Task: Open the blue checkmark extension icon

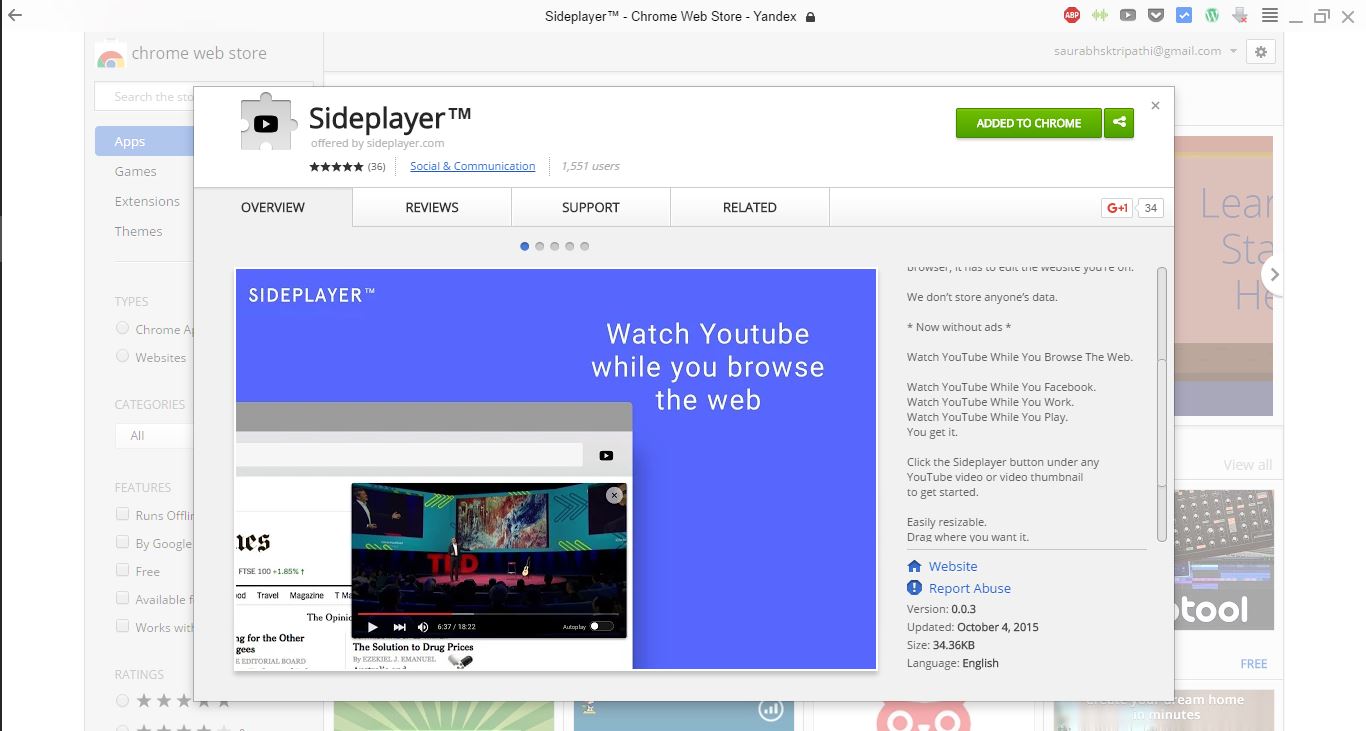Action: coord(1184,15)
